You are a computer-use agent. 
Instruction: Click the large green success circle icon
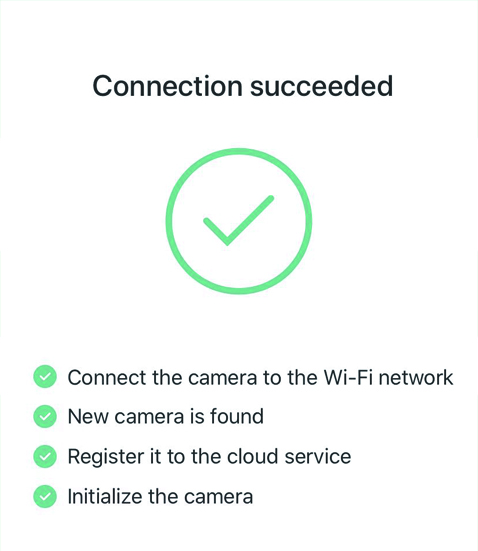[x=239, y=221]
